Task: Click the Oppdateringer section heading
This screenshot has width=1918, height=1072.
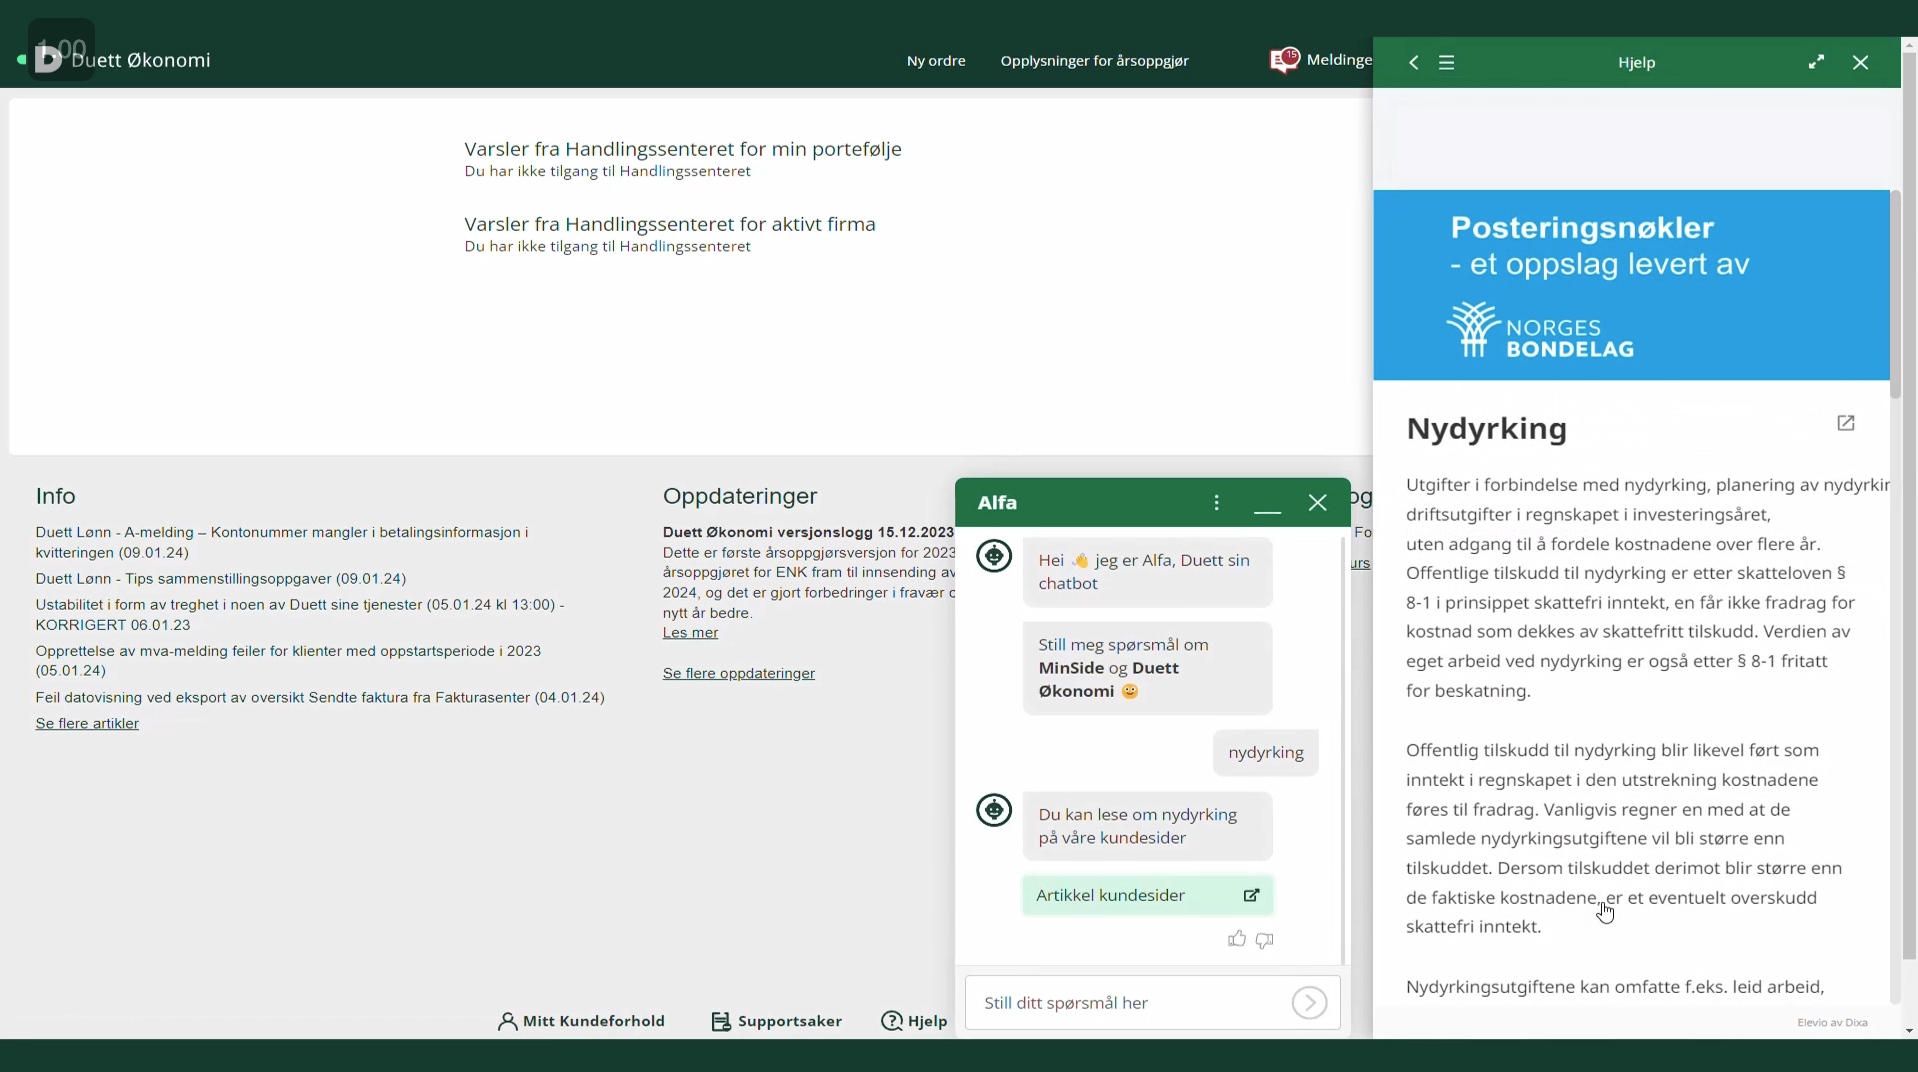Action: point(740,496)
